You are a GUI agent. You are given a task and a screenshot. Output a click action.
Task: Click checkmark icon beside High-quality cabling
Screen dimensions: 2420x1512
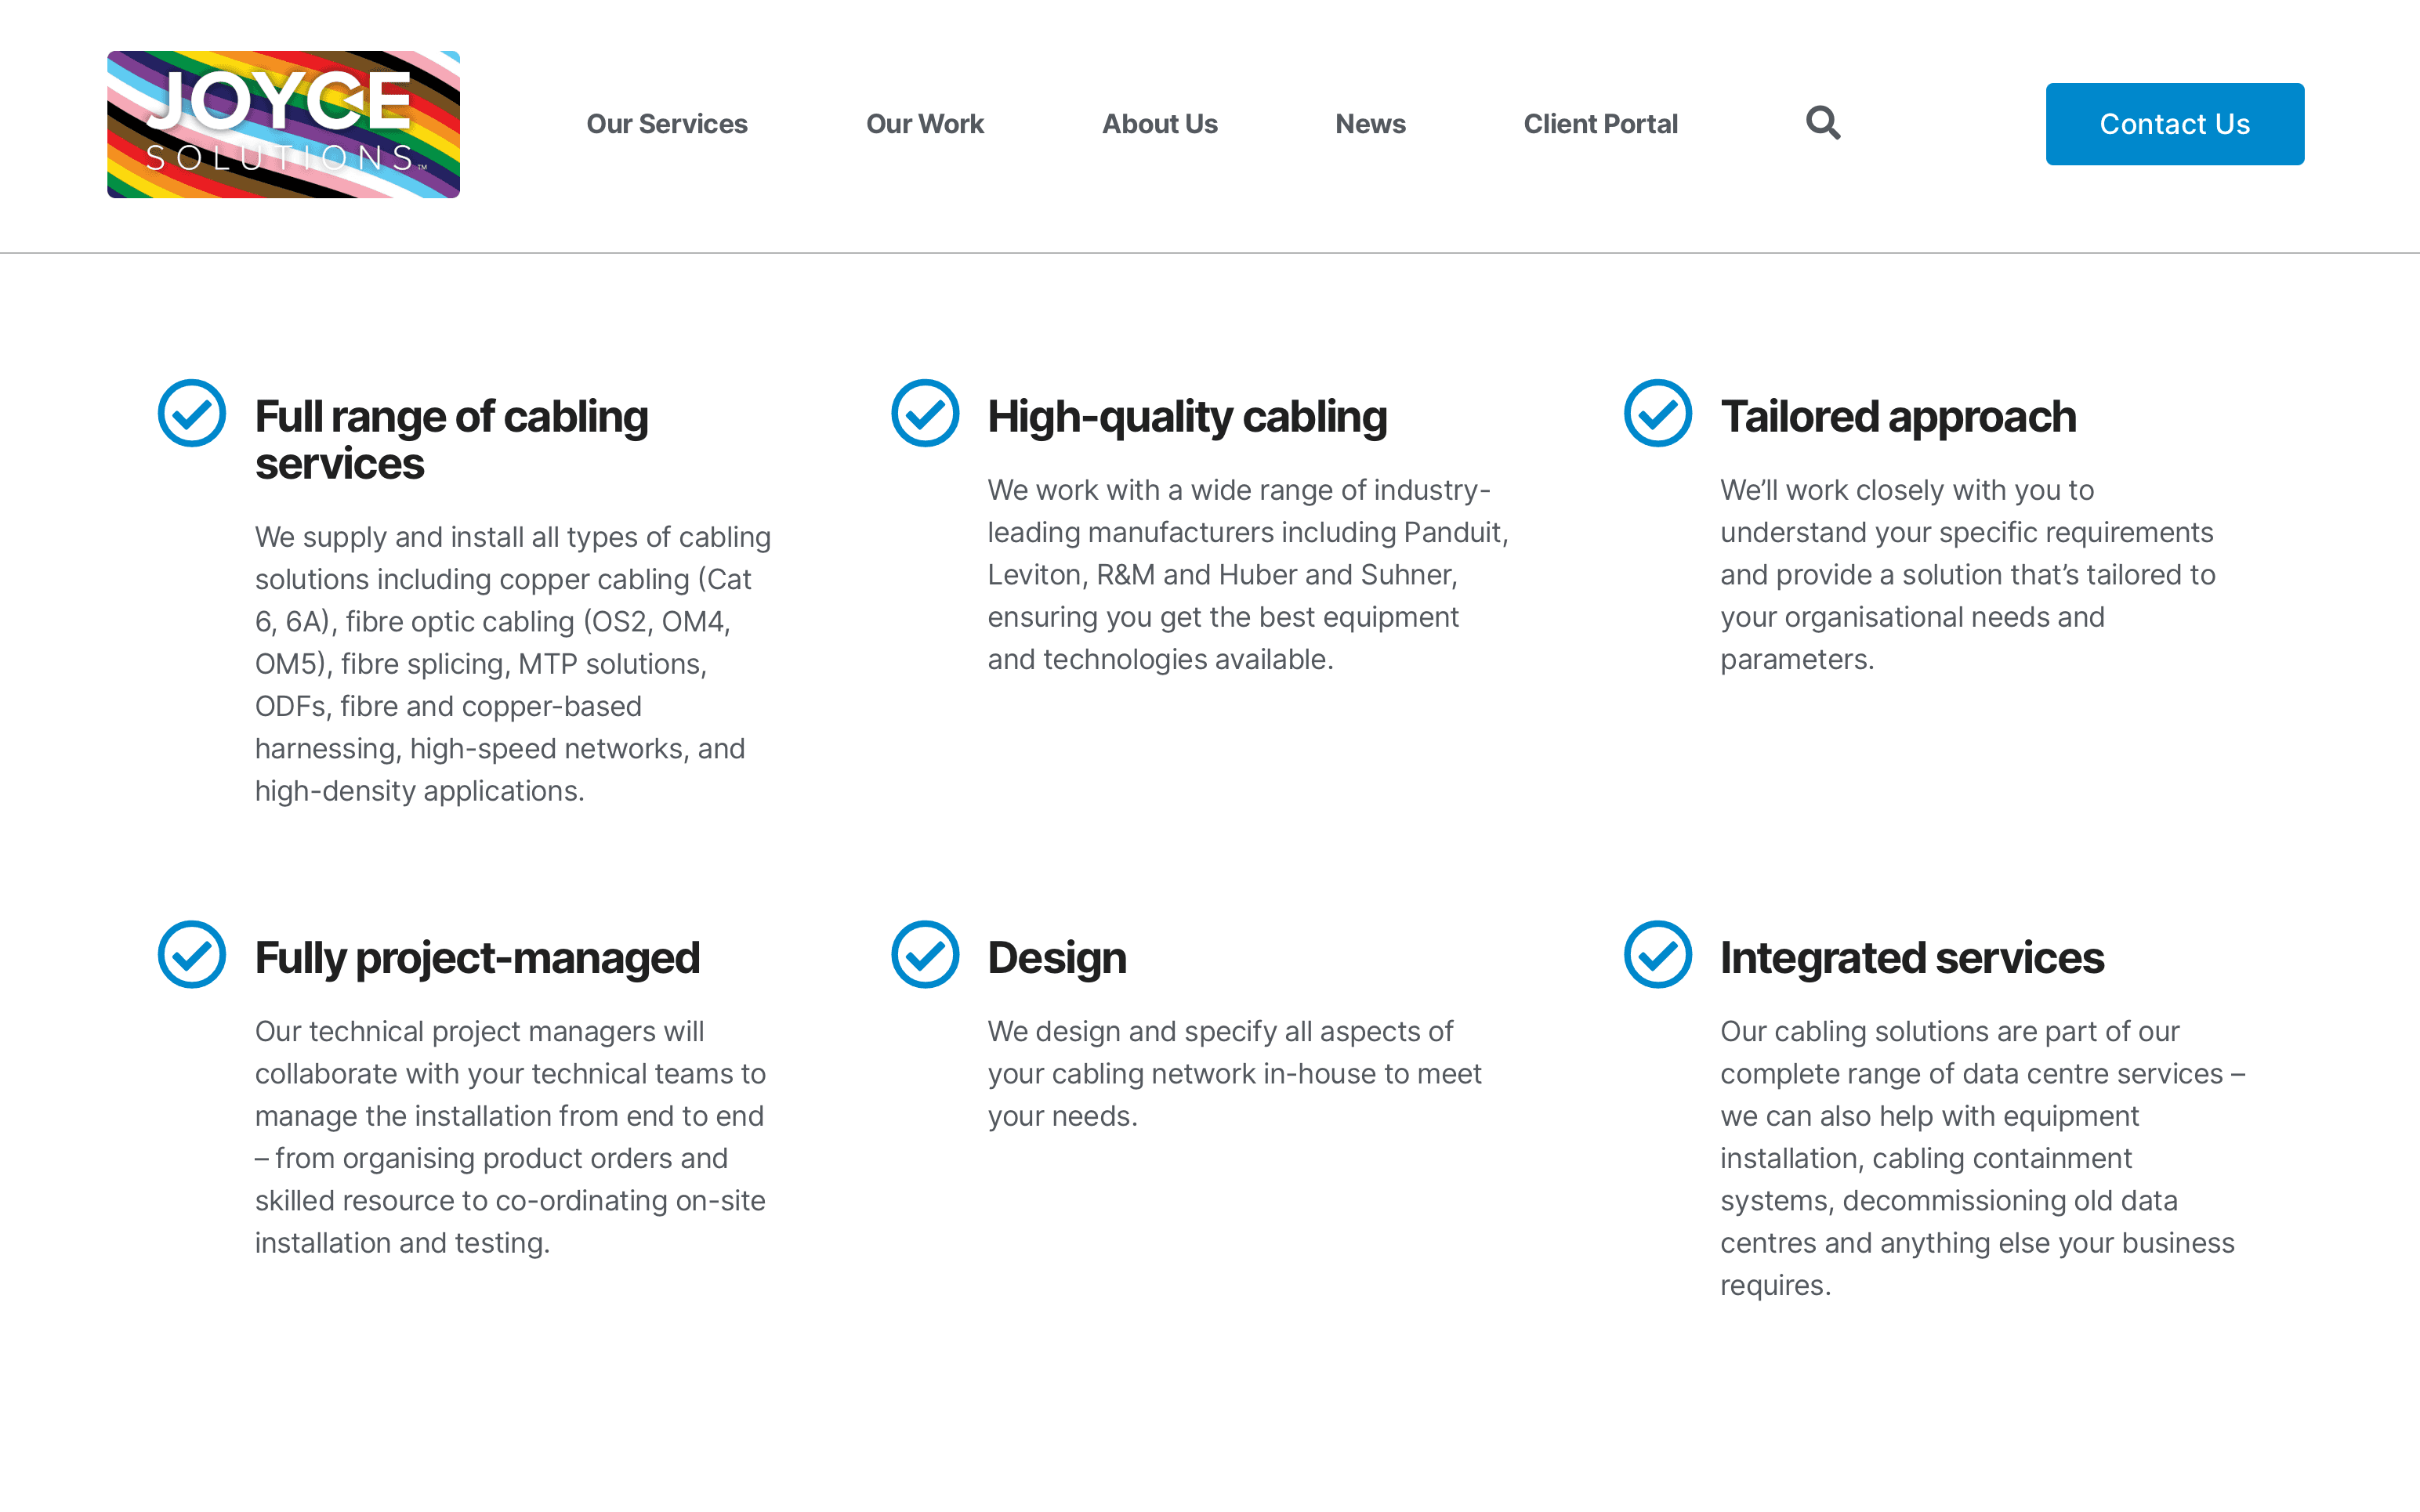(925, 413)
